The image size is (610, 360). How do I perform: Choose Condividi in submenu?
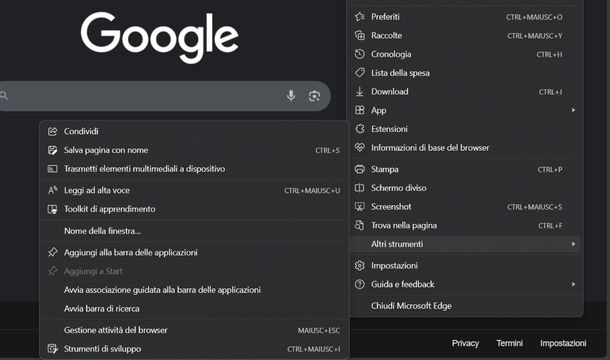point(195,131)
